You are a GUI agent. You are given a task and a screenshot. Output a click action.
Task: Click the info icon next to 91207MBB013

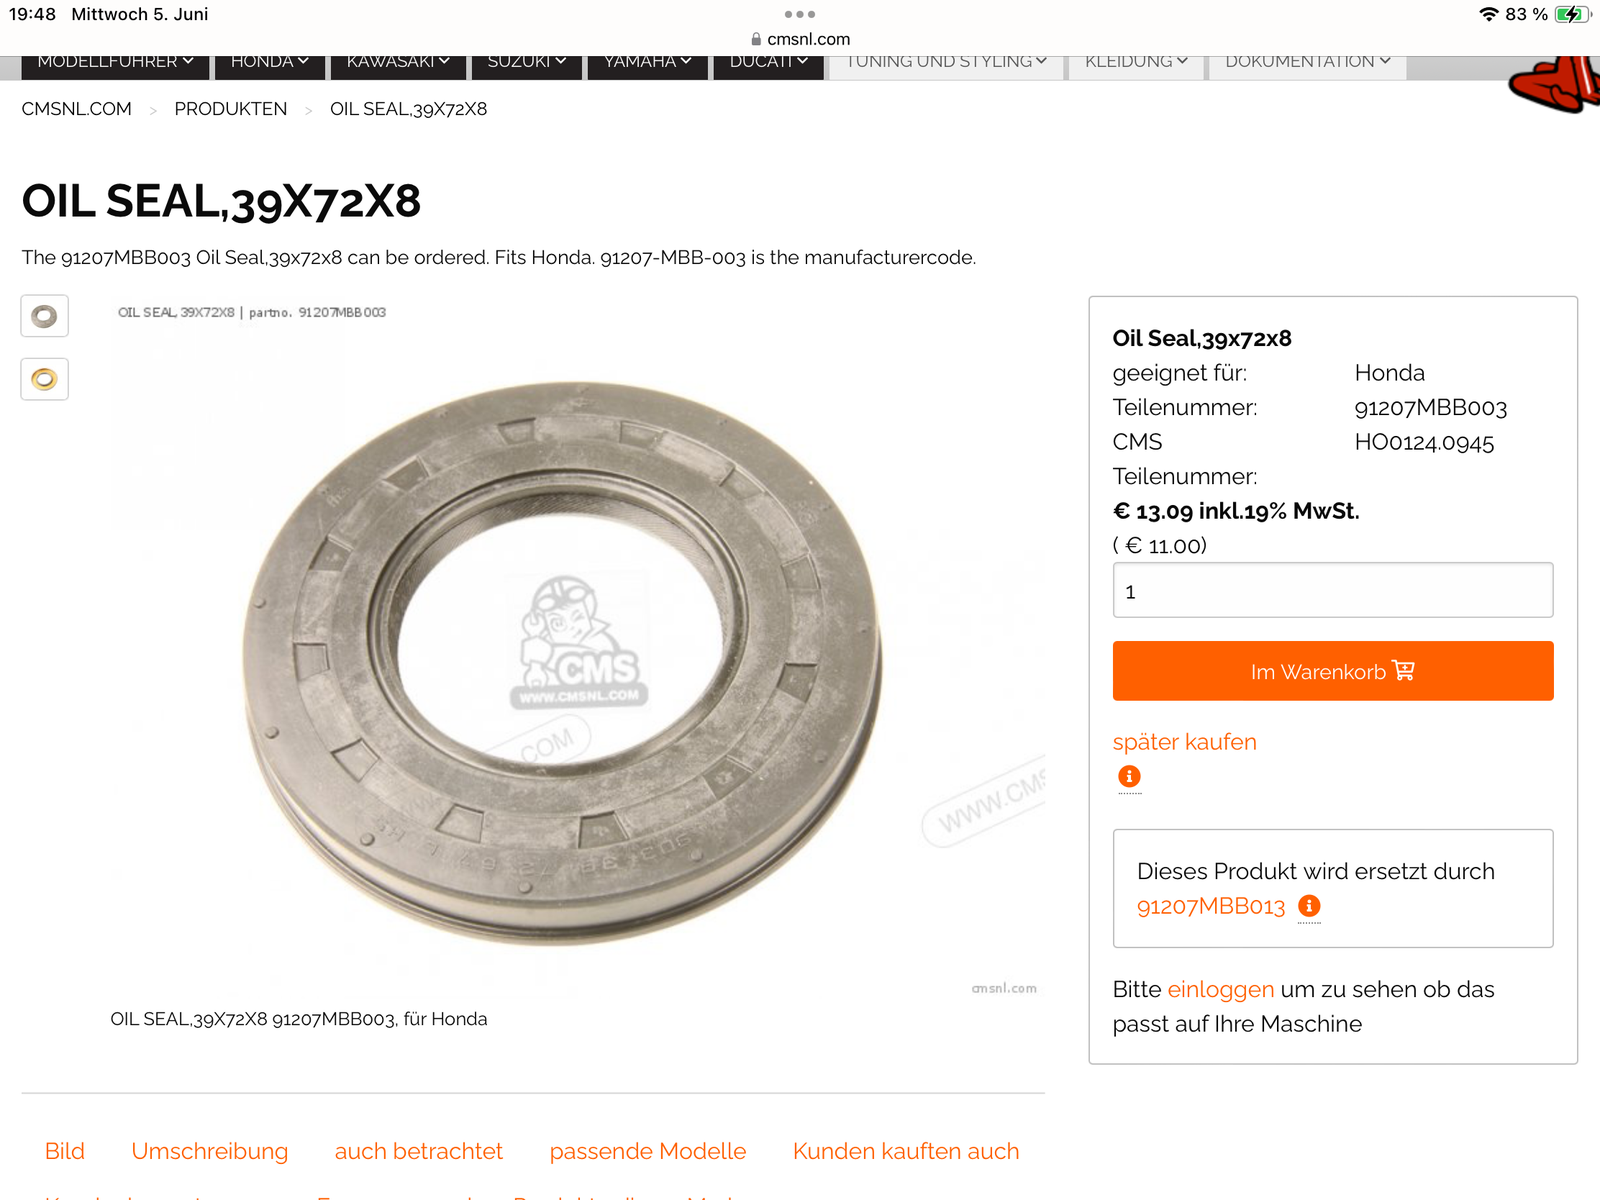tap(1309, 906)
